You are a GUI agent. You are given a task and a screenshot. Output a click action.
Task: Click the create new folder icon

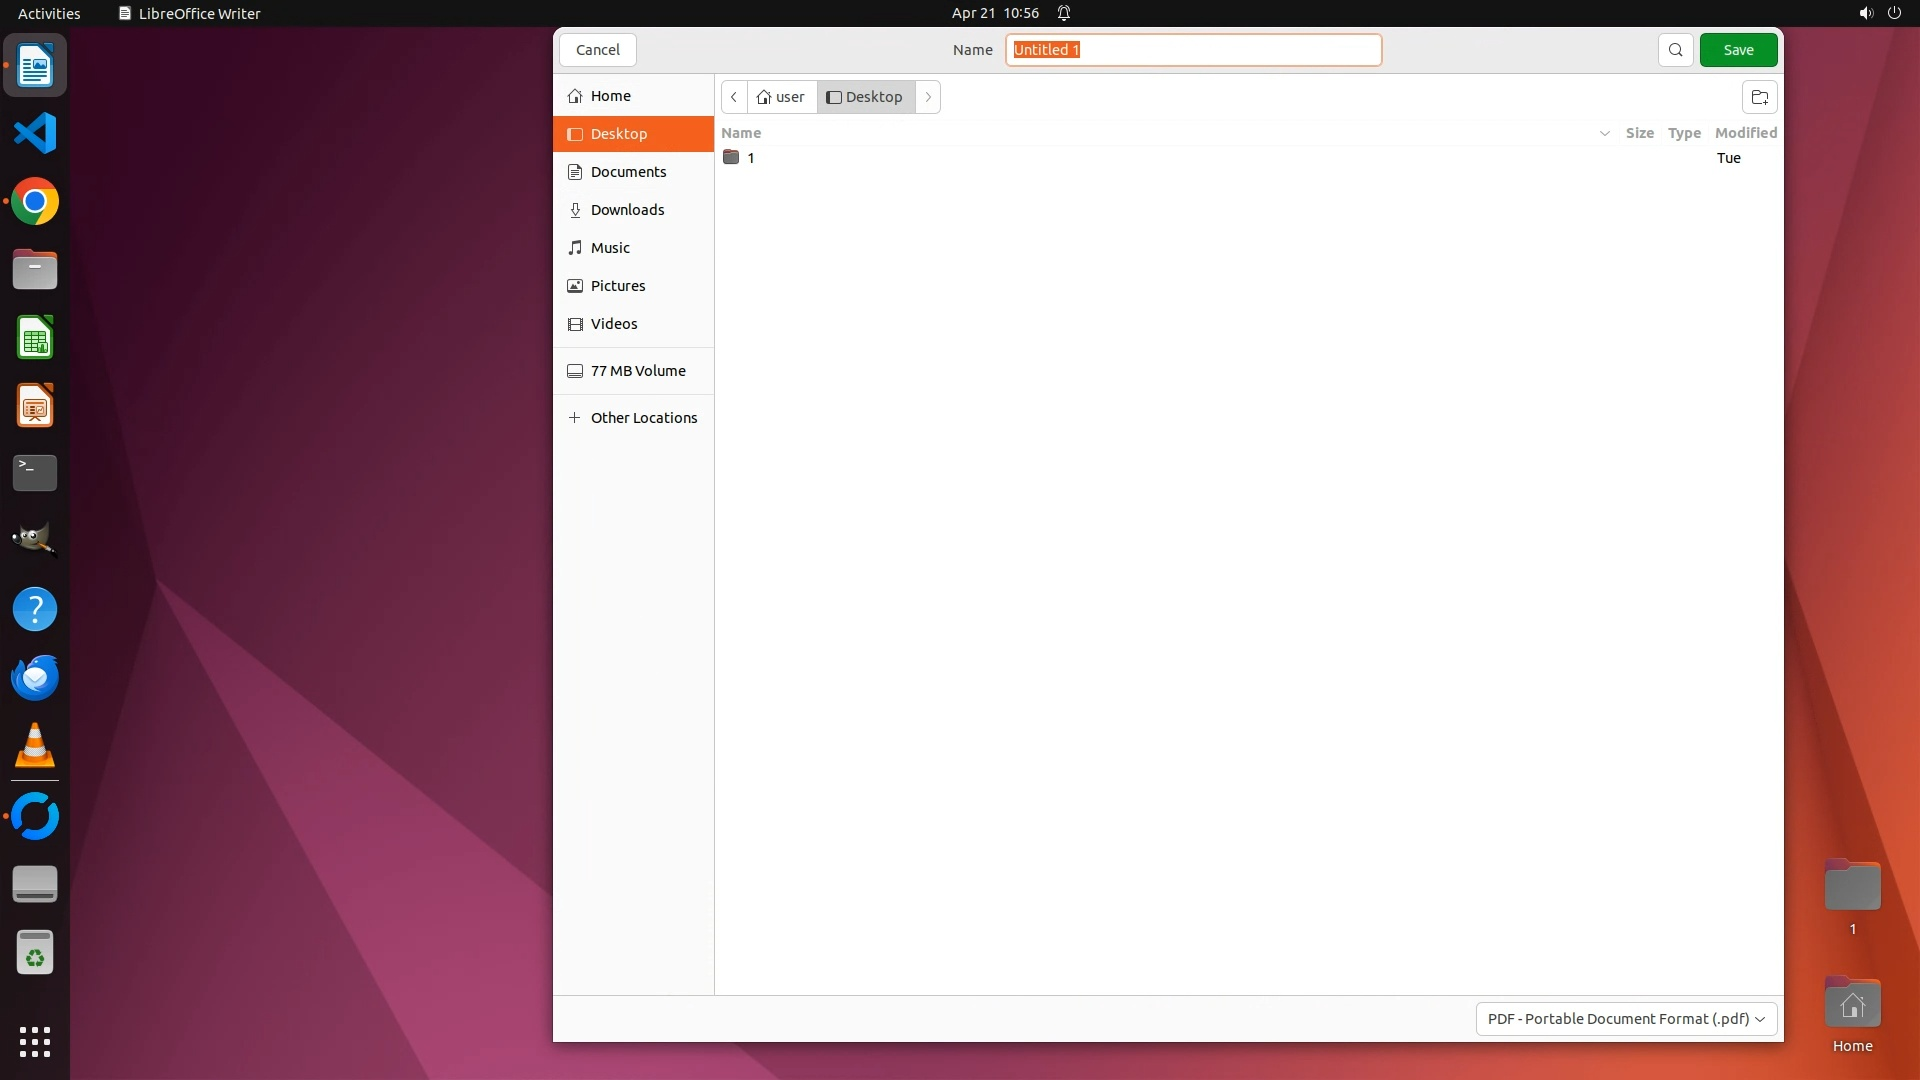tap(1759, 97)
